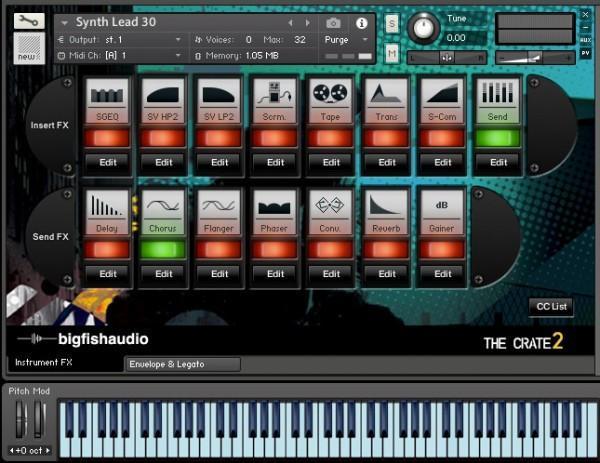Viewport: 600px width, 463px height.
Task: Click the instrument info icon
Action: pyautogui.click(x=361, y=22)
